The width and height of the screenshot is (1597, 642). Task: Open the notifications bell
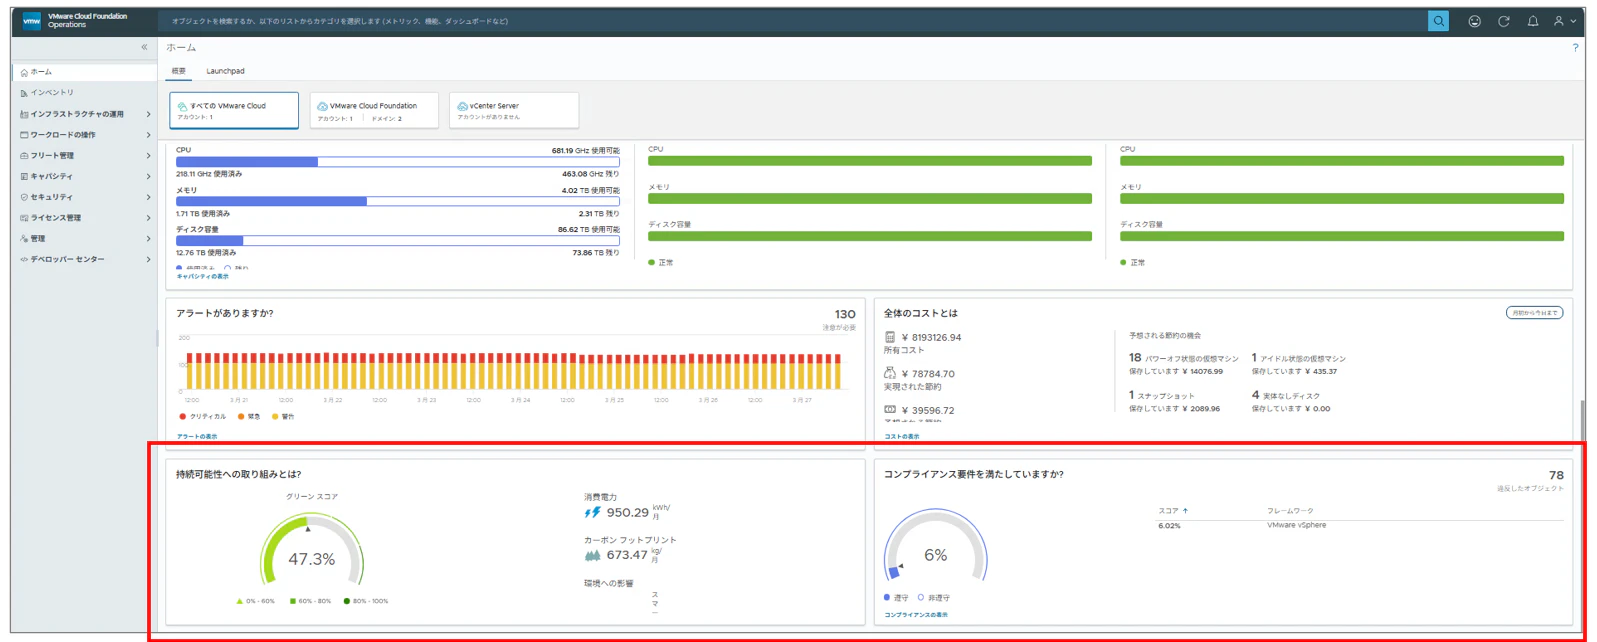click(1532, 21)
